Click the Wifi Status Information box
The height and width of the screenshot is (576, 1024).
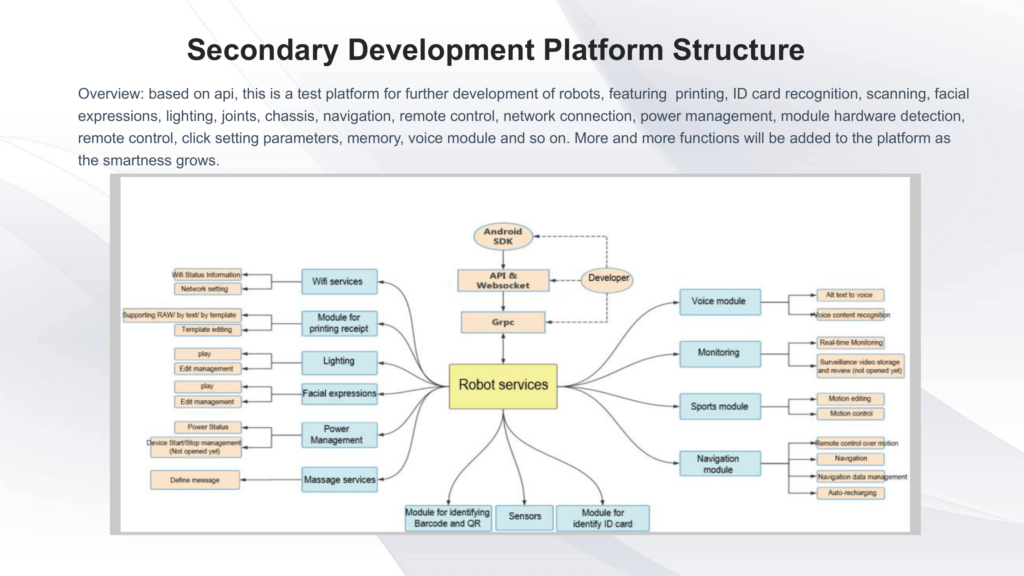[206, 274]
